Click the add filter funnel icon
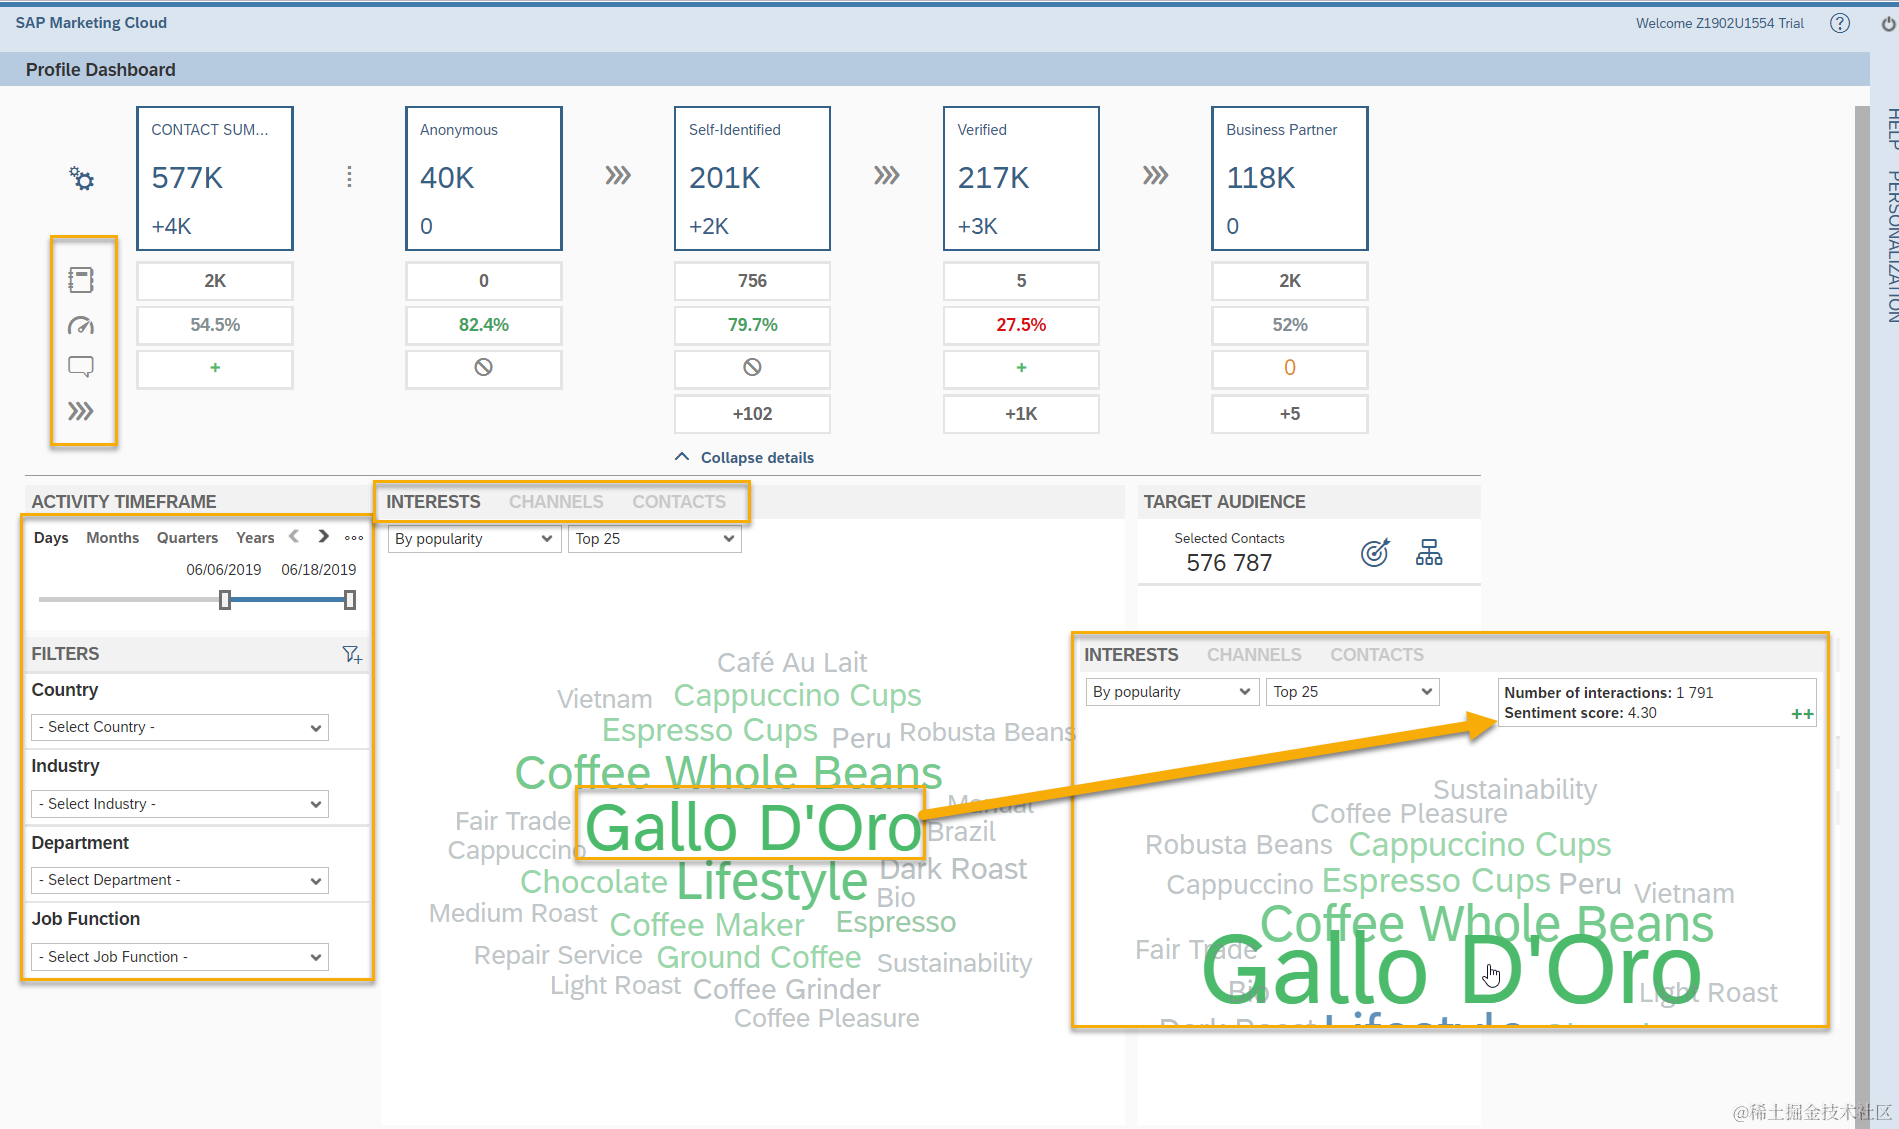This screenshot has height=1129, width=1899. (x=352, y=654)
